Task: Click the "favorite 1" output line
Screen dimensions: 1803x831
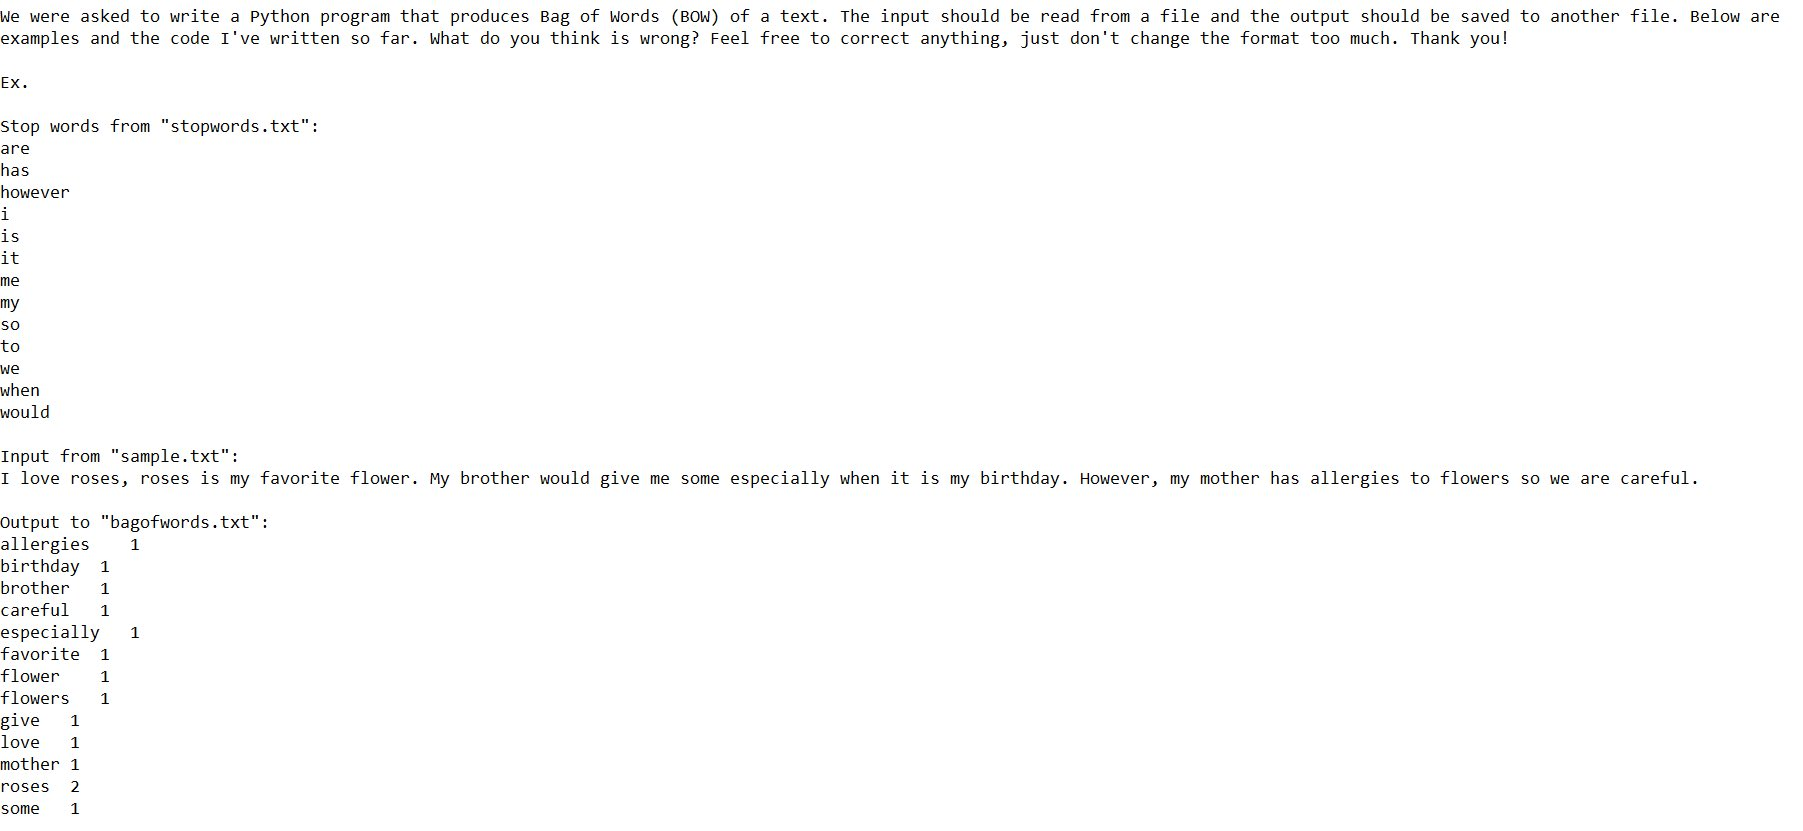Action: pyautogui.click(x=55, y=654)
